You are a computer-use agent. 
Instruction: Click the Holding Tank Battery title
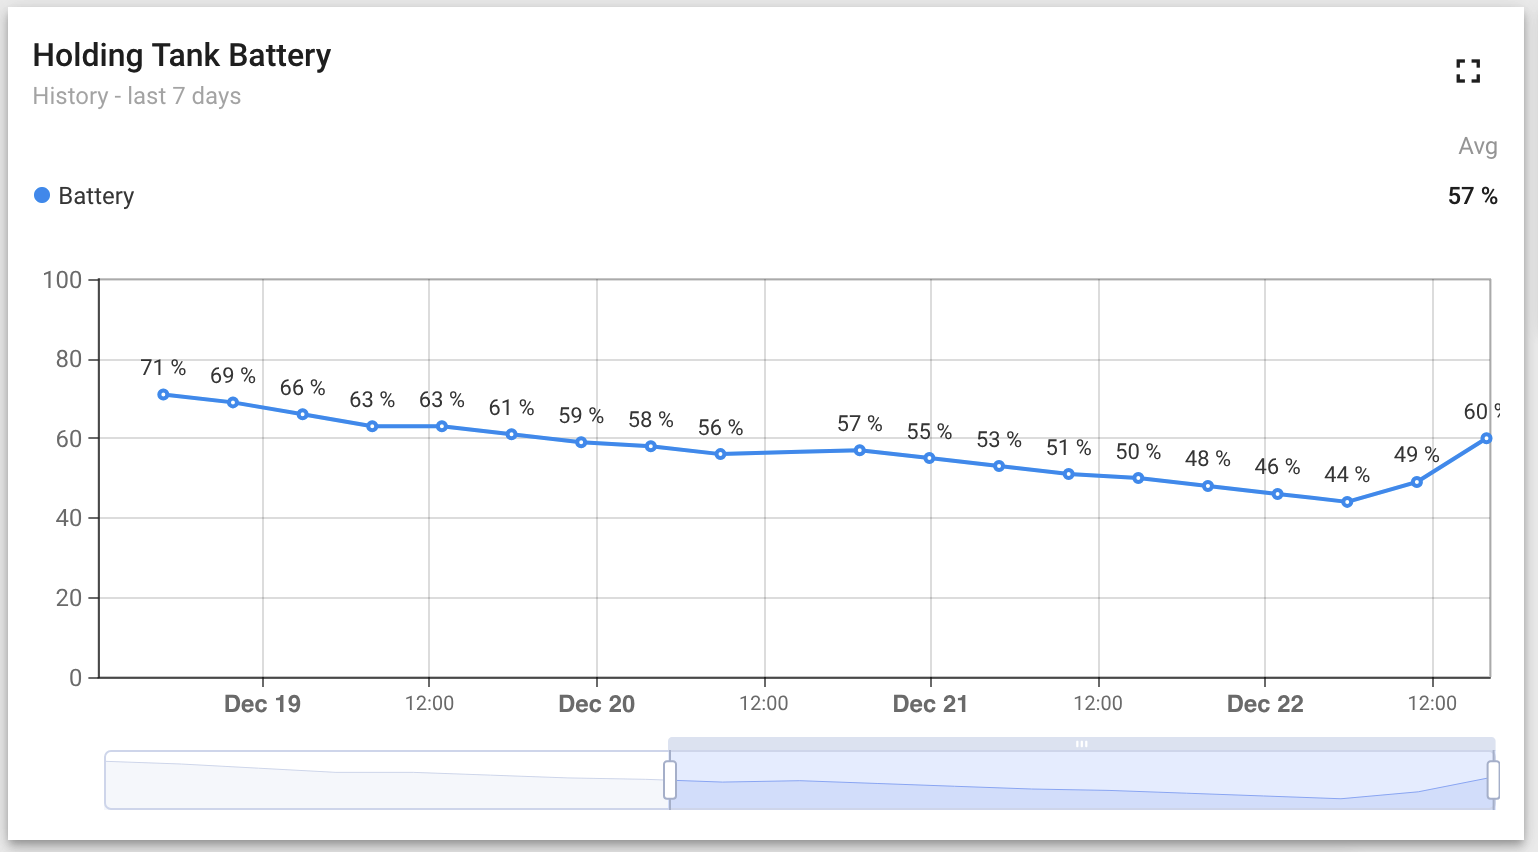pyautogui.click(x=182, y=56)
